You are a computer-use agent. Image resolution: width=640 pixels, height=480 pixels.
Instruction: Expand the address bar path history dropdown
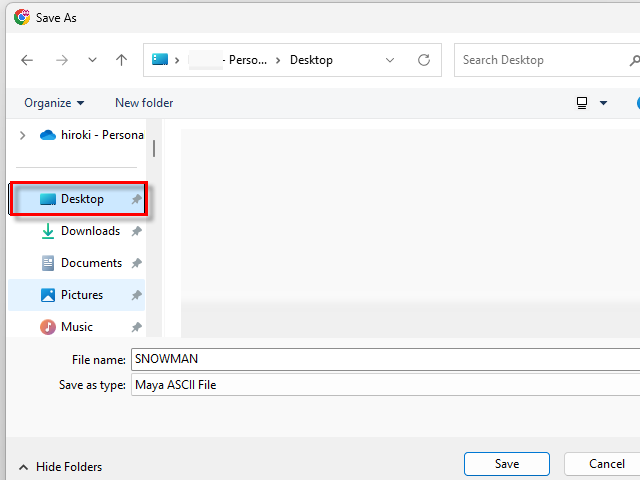point(389,60)
